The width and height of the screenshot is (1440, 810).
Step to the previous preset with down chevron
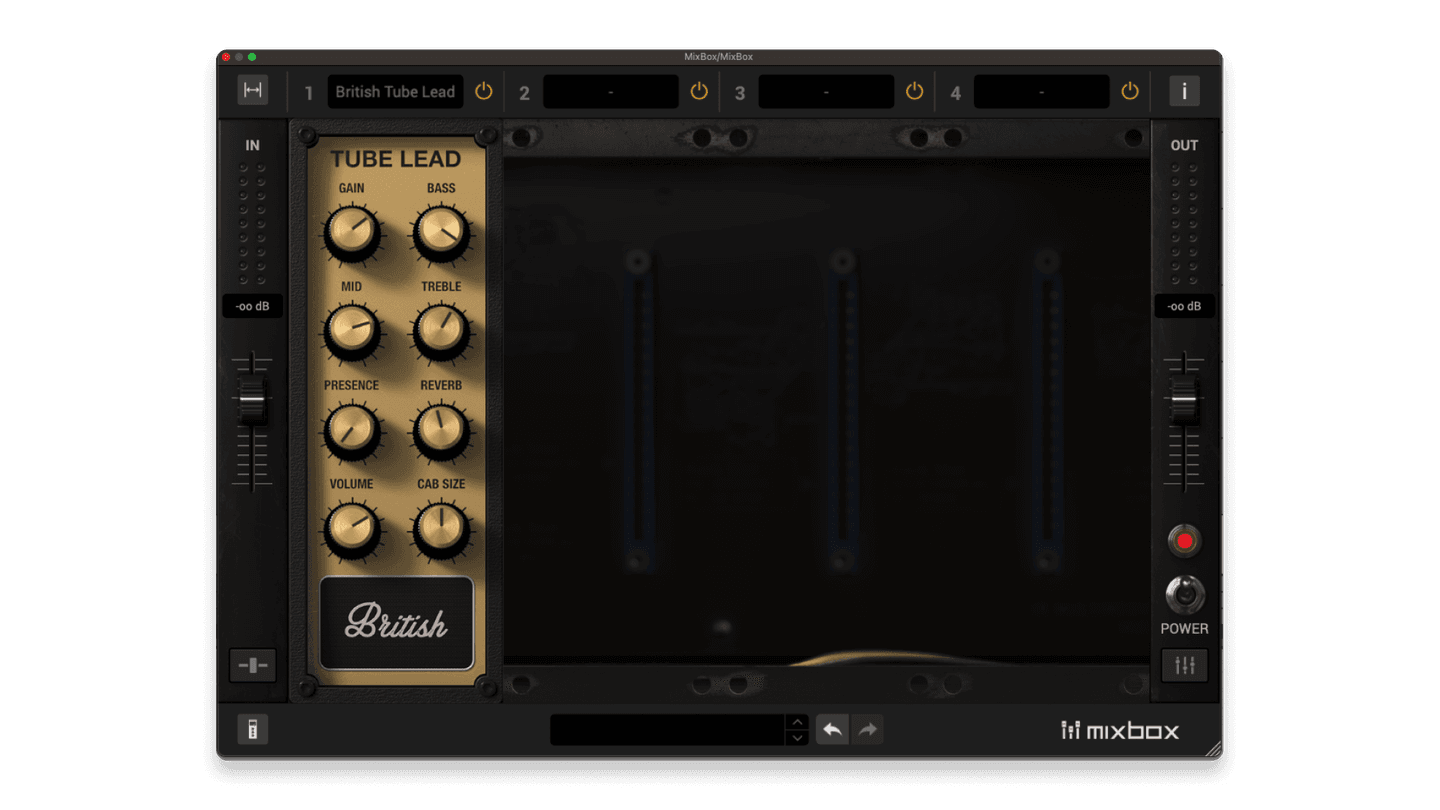[797, 738]
